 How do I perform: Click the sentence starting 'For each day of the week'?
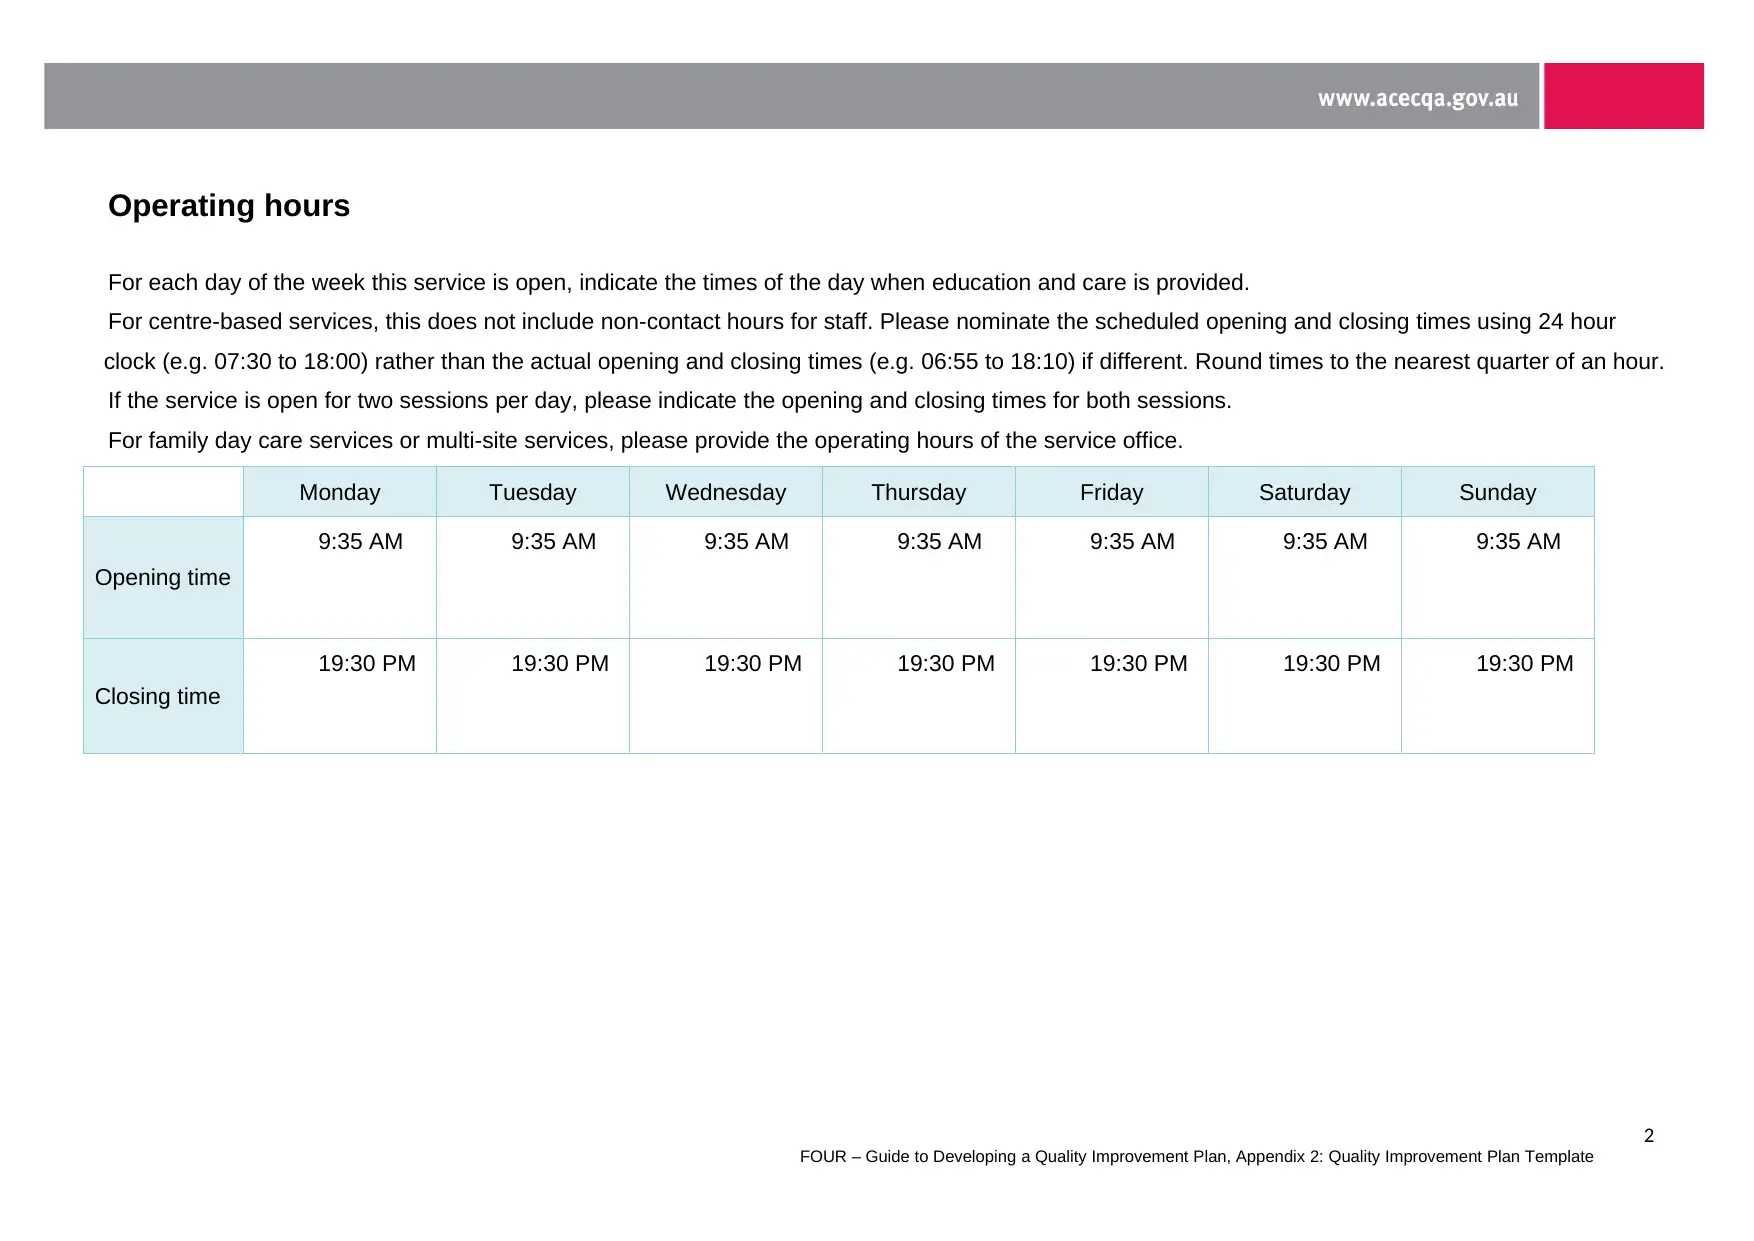[679, 282]
